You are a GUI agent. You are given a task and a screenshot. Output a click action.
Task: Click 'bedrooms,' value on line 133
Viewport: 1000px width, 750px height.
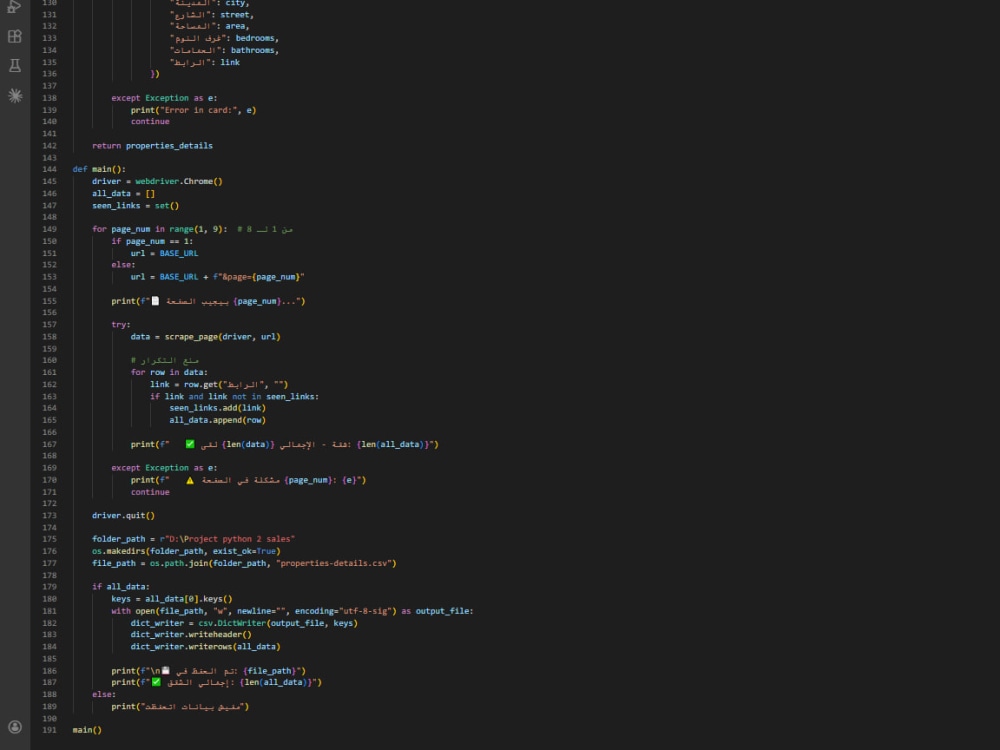(257, 38)
